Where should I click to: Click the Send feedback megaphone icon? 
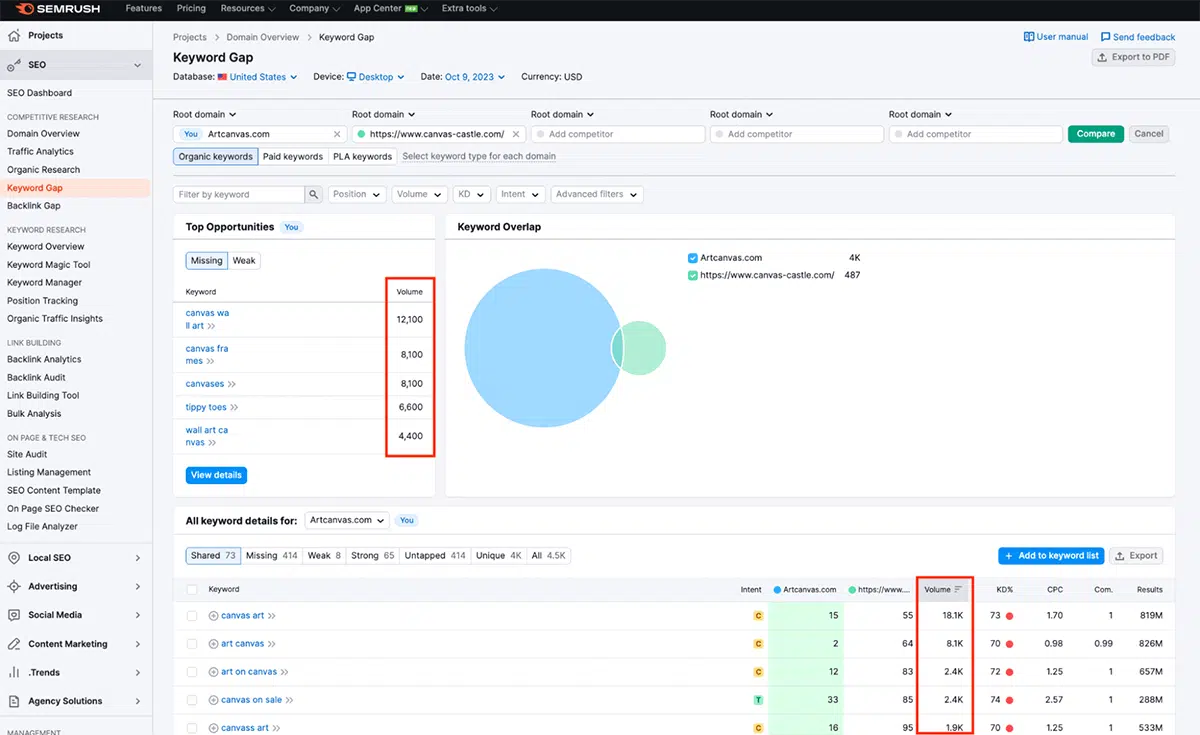tap(1105, 37)
